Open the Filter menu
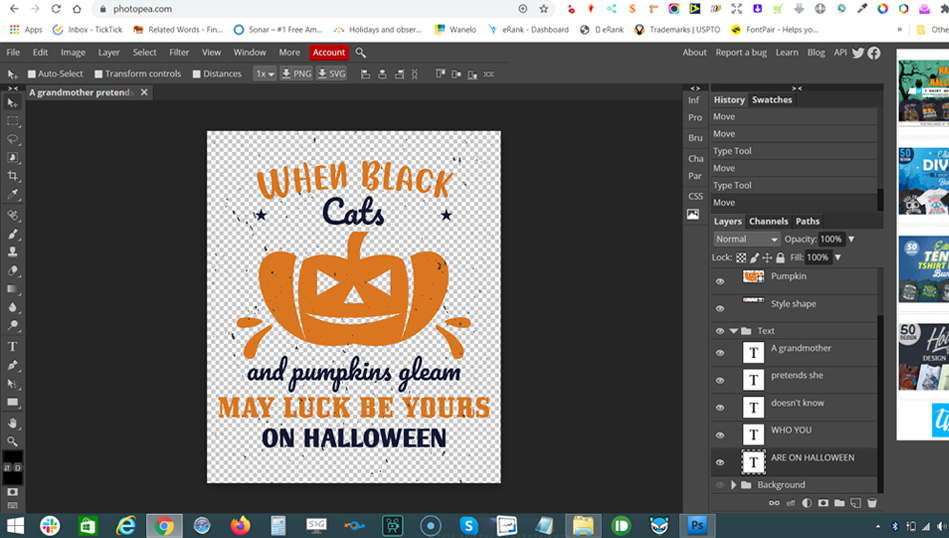Screen dimensions: 949x538 [x=179, y=52]
